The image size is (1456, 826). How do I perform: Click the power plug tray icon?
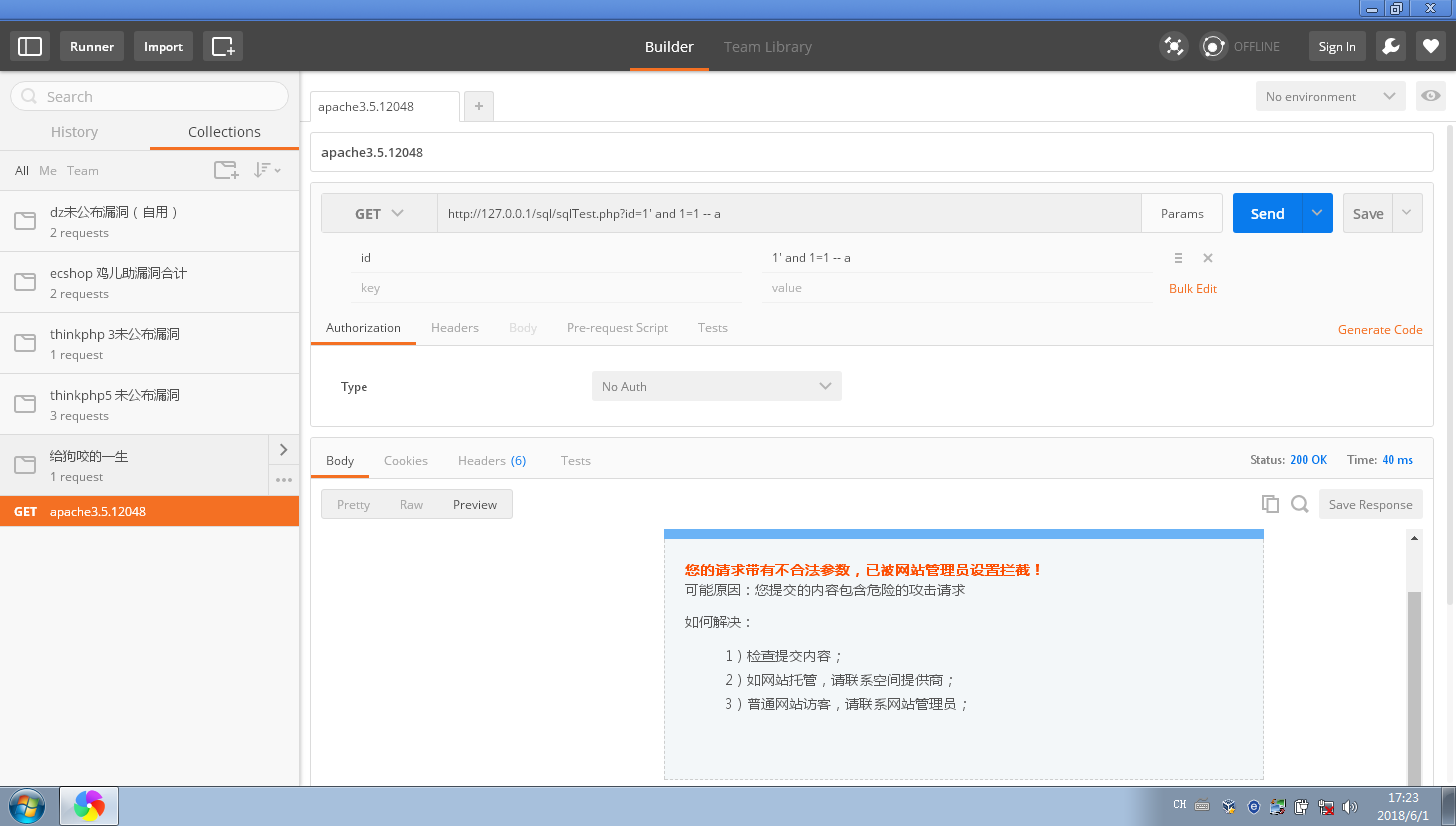click(x=1302, y=806)
